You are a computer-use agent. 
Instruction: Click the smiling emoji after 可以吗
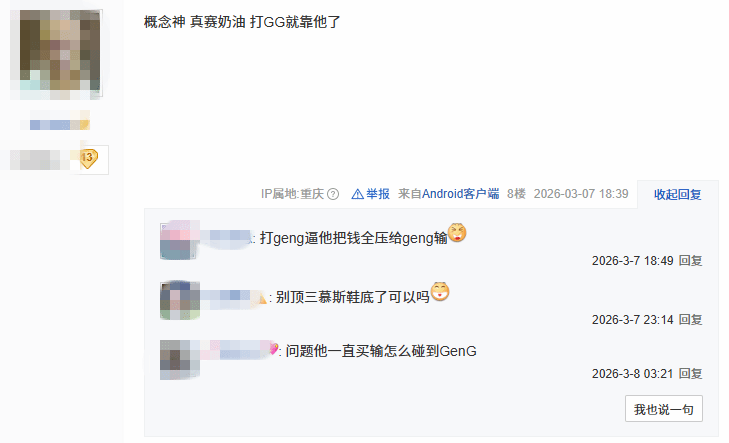click(440, 291)
